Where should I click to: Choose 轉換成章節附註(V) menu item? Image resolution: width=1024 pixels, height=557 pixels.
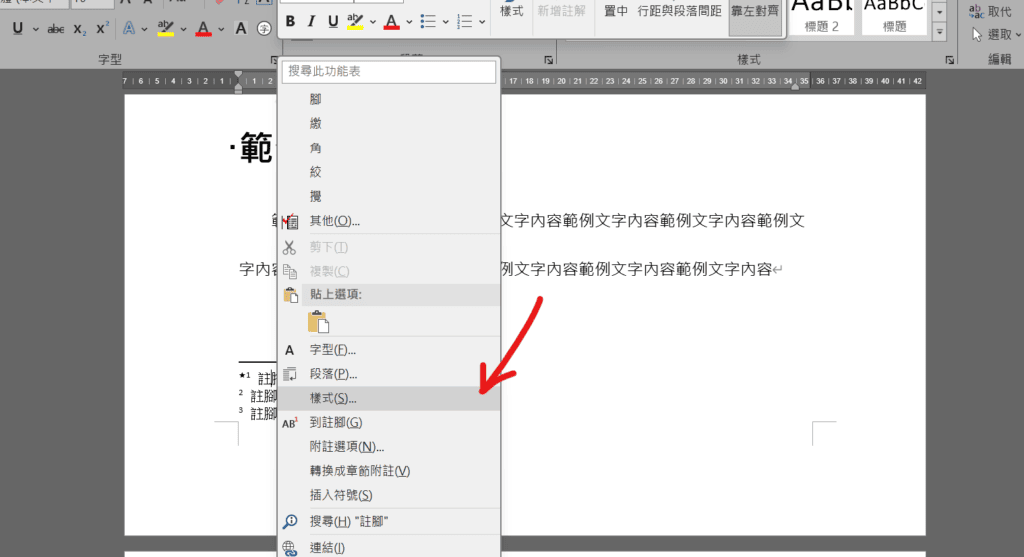pyautogui.click(x=389, y=471)
